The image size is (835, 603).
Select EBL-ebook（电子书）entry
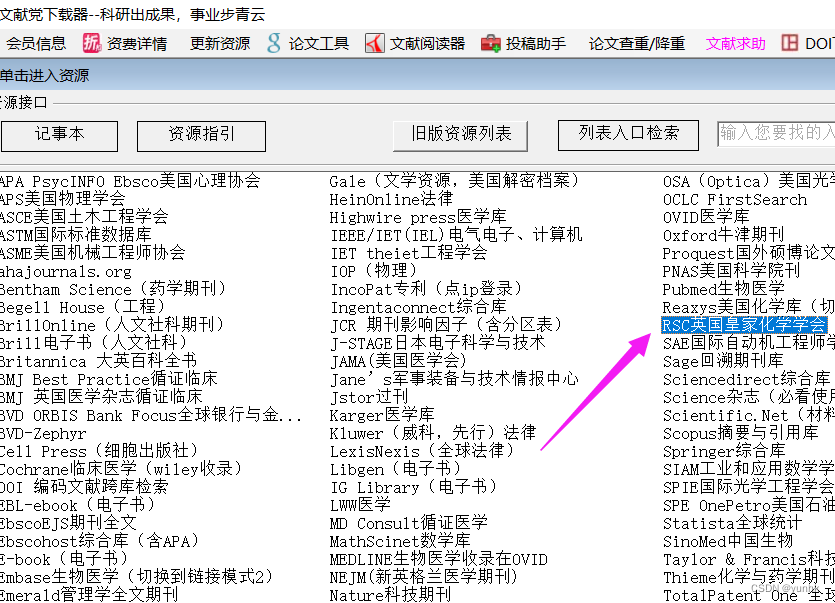[x=78, y=505]
